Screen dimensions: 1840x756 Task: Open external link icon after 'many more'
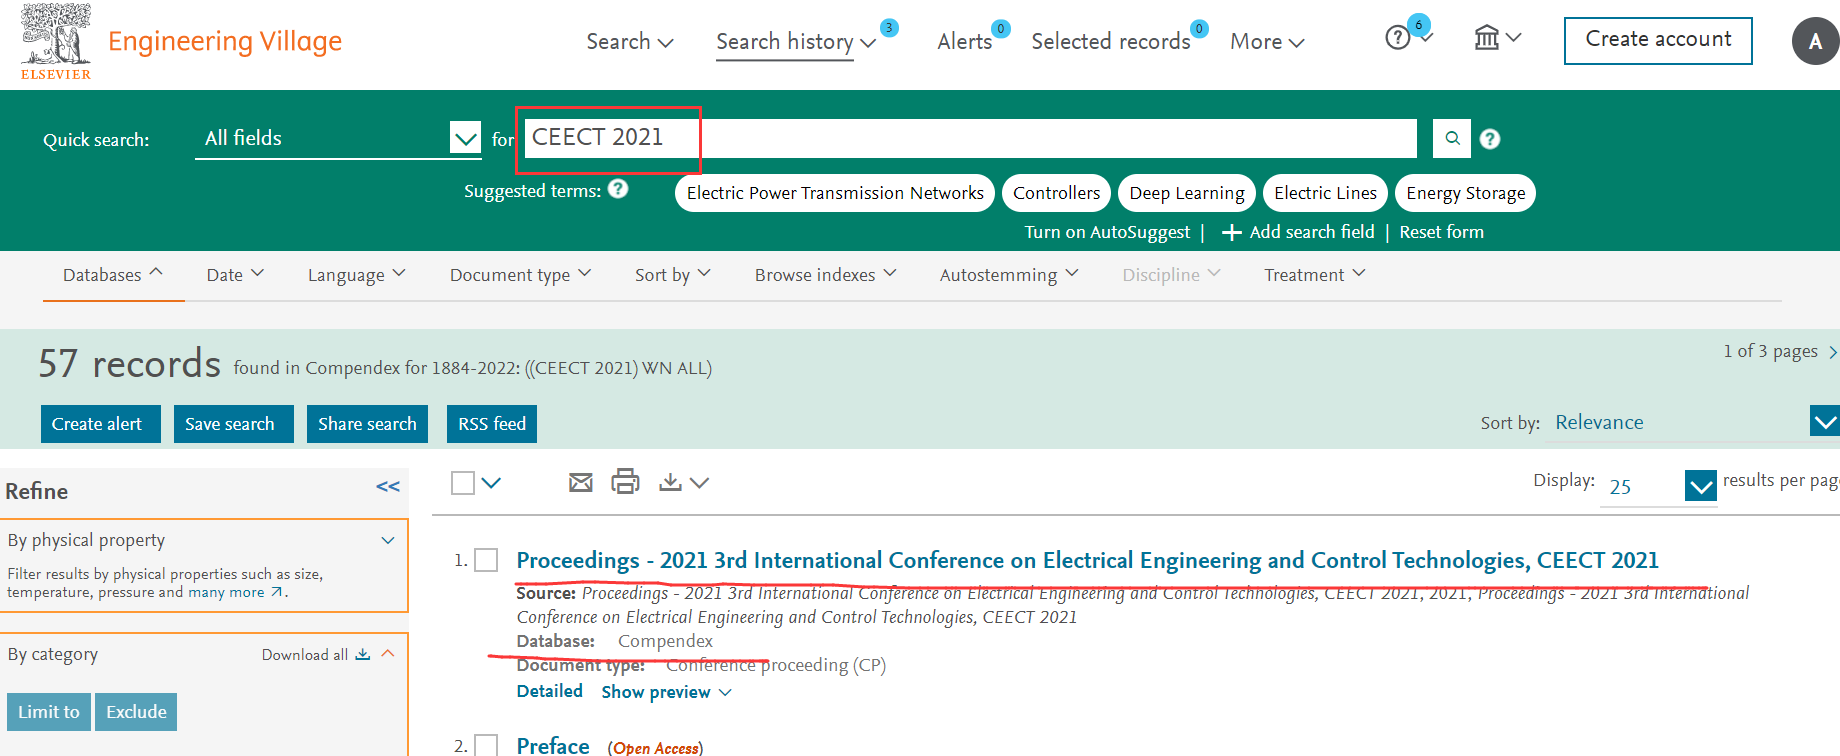277,592
